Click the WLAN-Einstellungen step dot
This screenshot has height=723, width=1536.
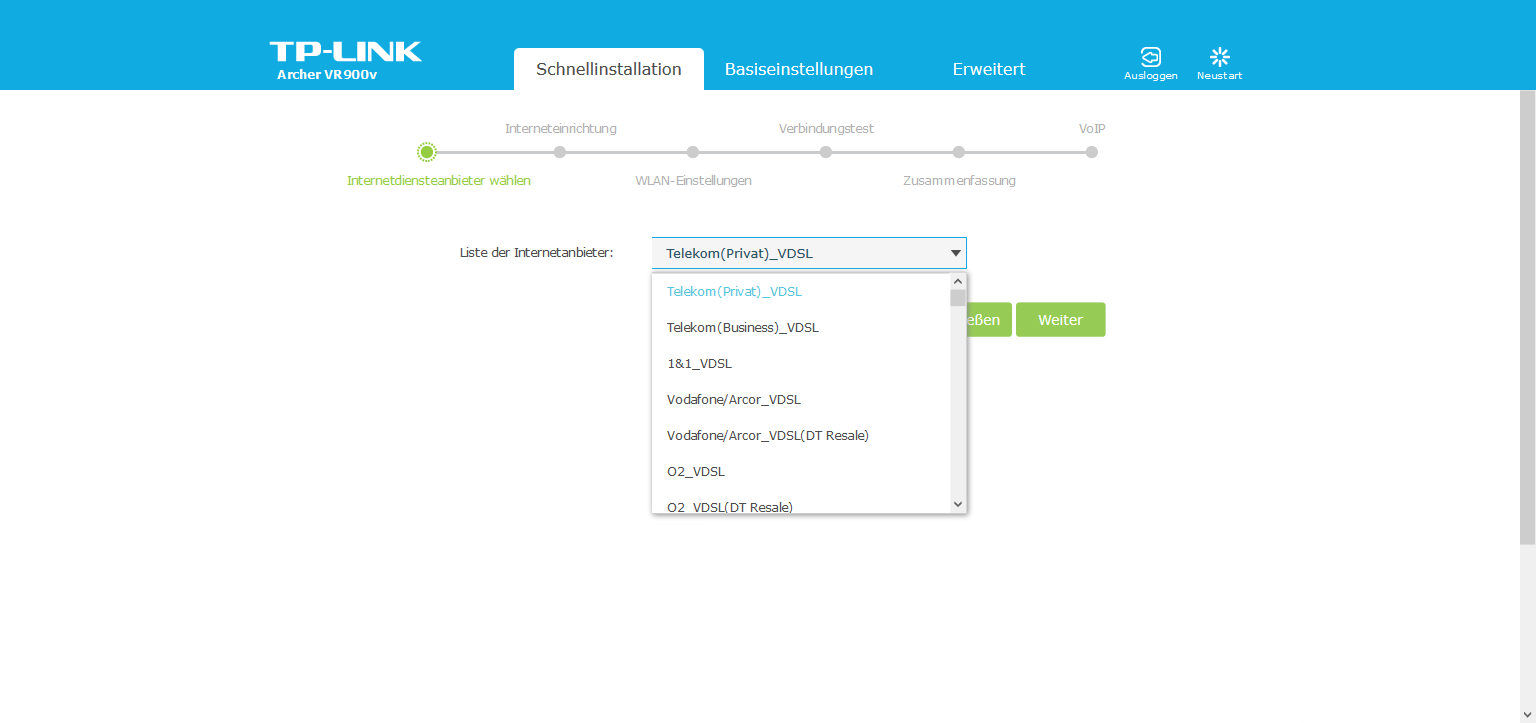(x=693, y=152)
